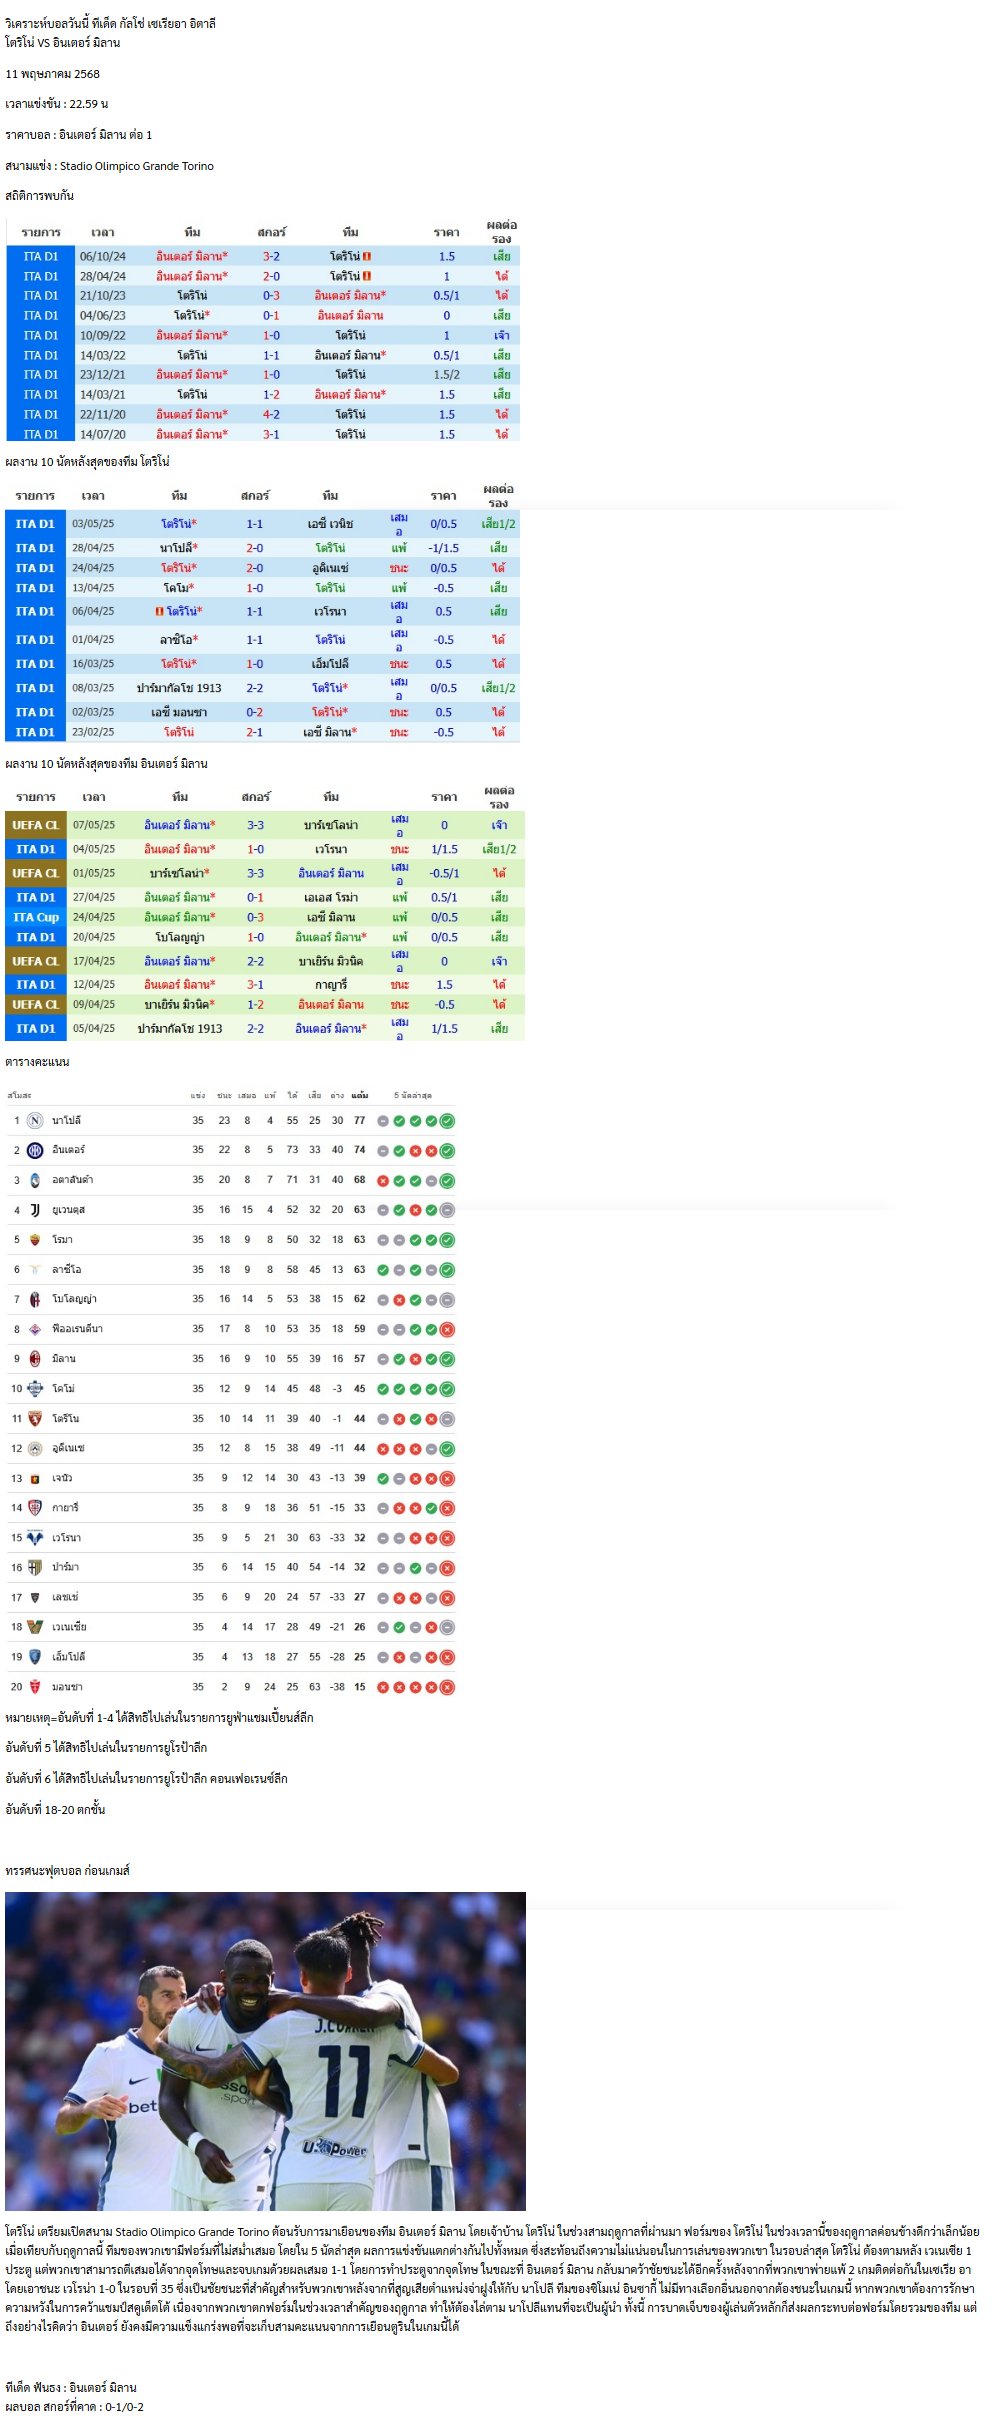Click the UEFA CL badge on 01/05/25 match

pyautogui.click(x=36, y=873)
